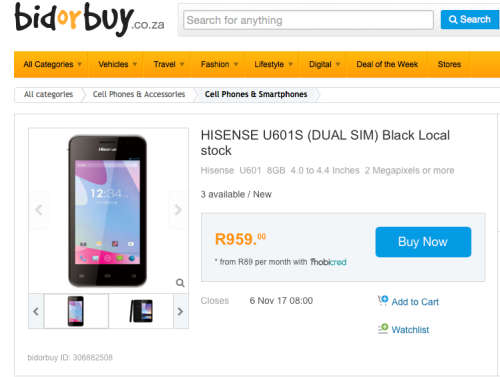Image resolution: width=500 pixels, height=377 pixels.
Task: Click the bidorbuy.co.za logo
Action: point(89,19)
